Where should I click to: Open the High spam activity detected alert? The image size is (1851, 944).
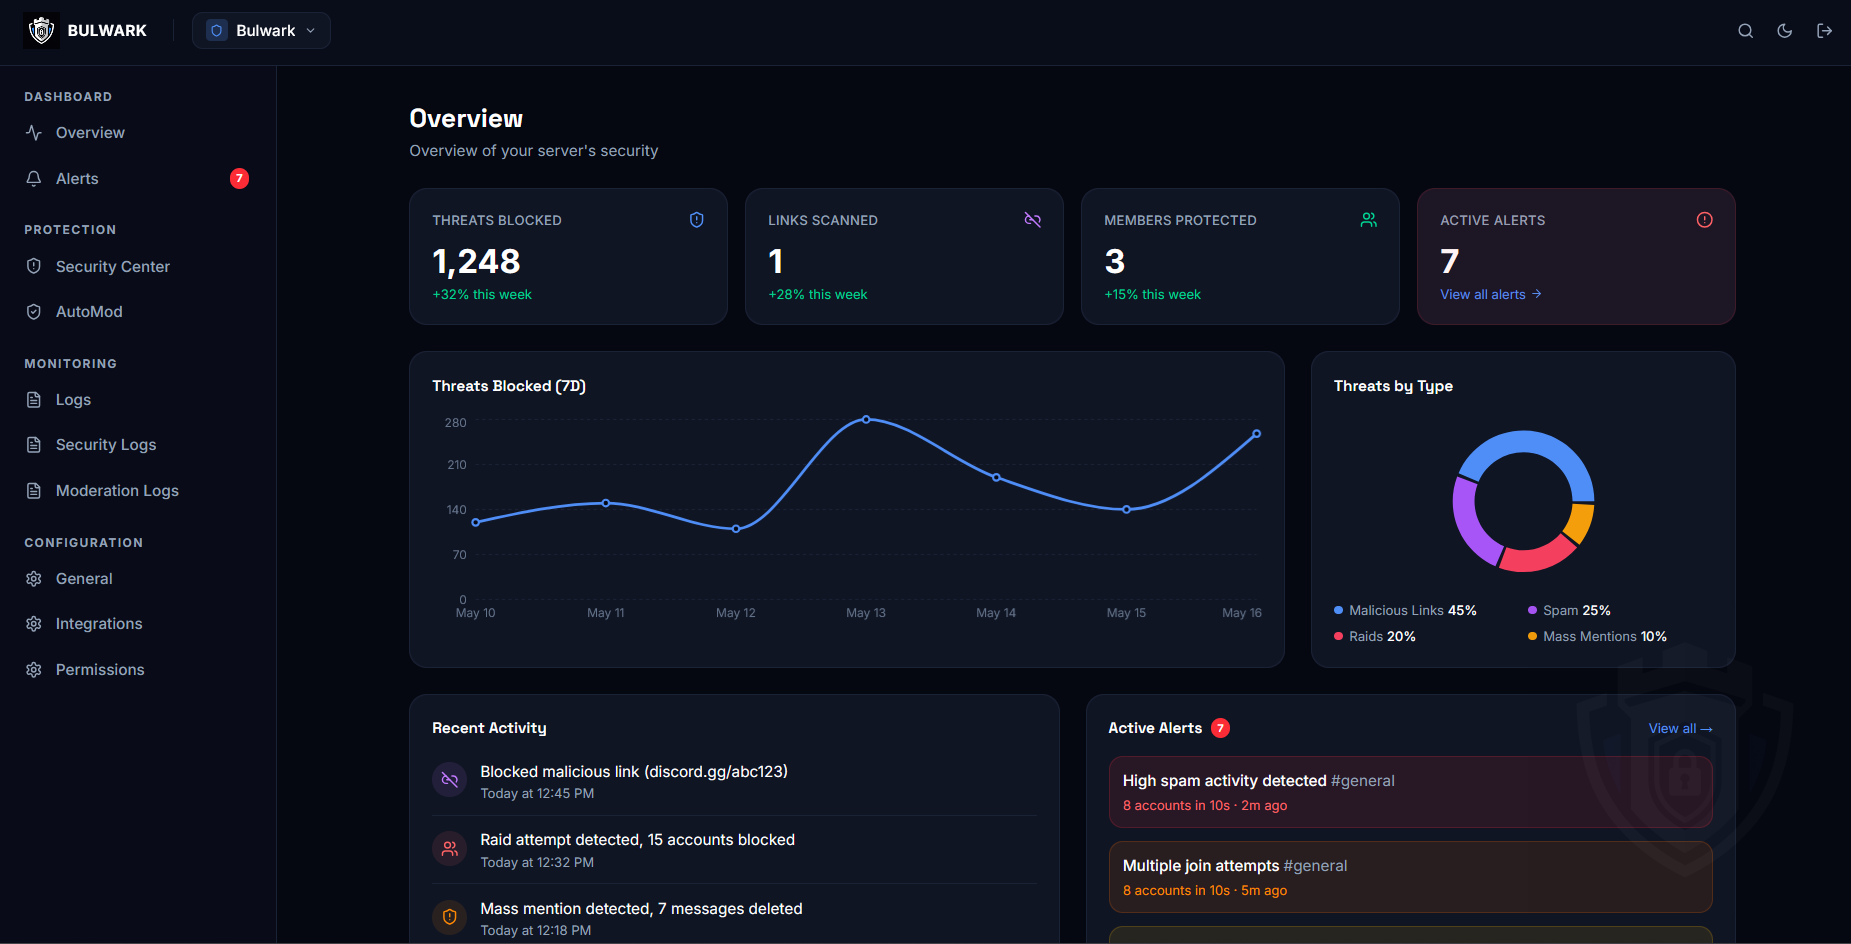(x=1411, y=792)
